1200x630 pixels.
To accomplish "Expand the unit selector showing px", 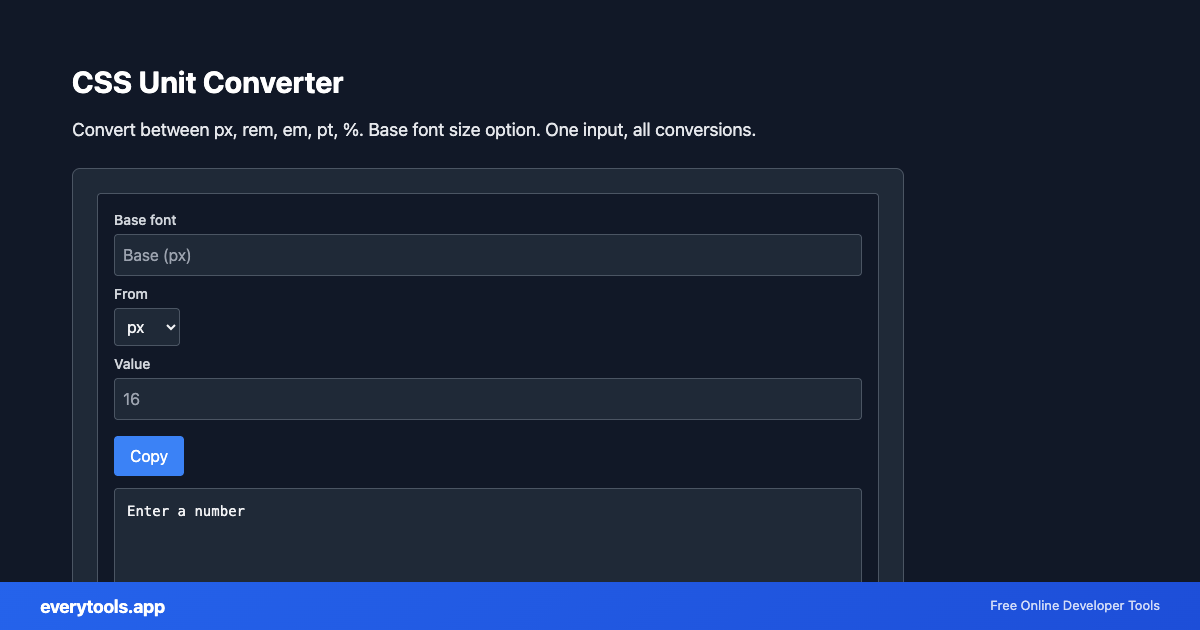I will [x=147, y=326].
